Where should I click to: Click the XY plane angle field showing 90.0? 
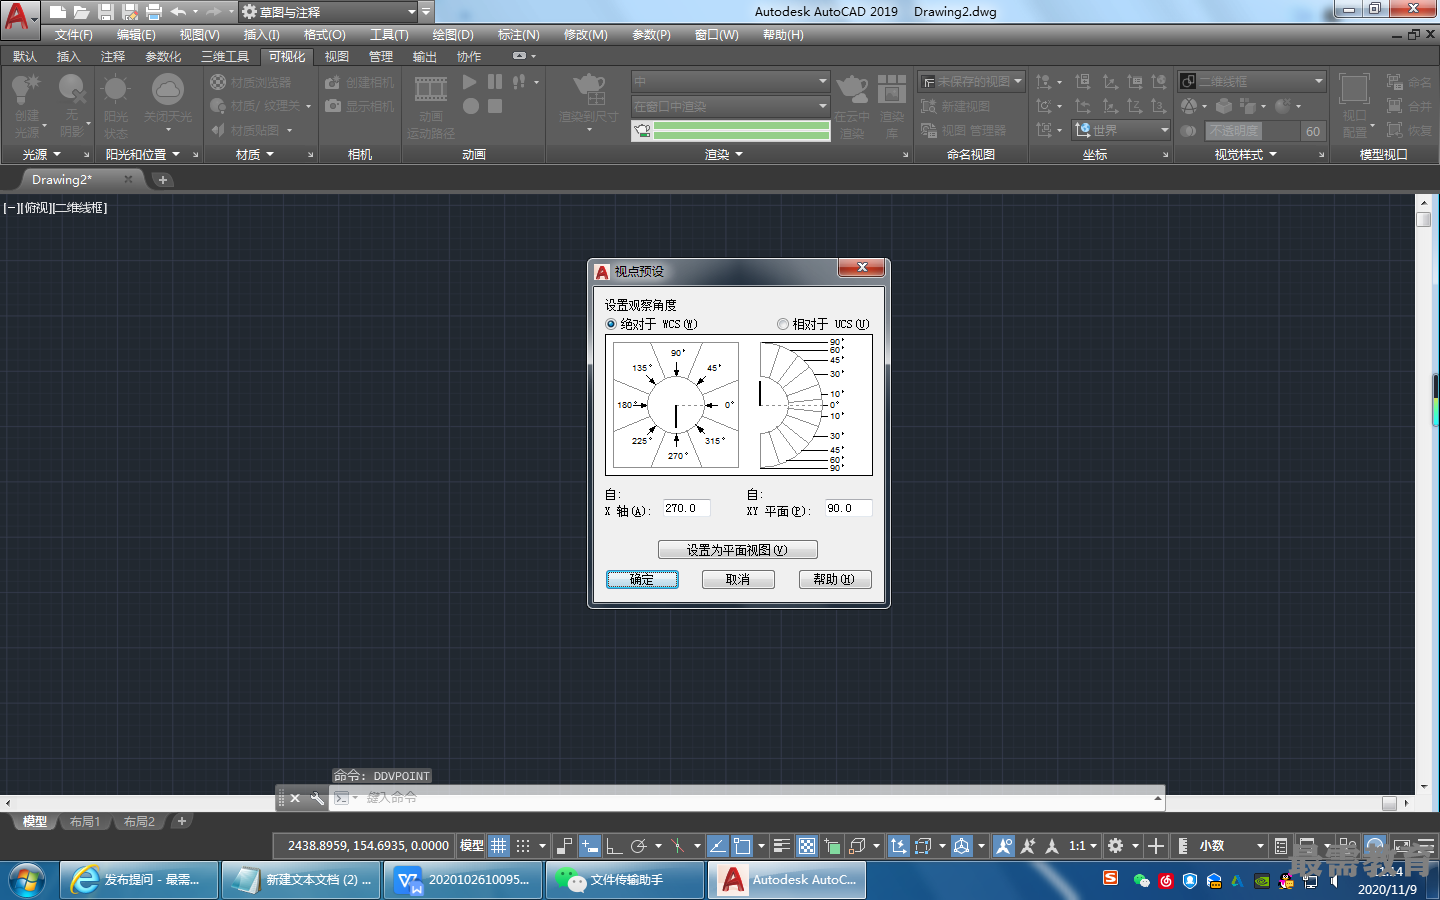(x=848, y=508)
